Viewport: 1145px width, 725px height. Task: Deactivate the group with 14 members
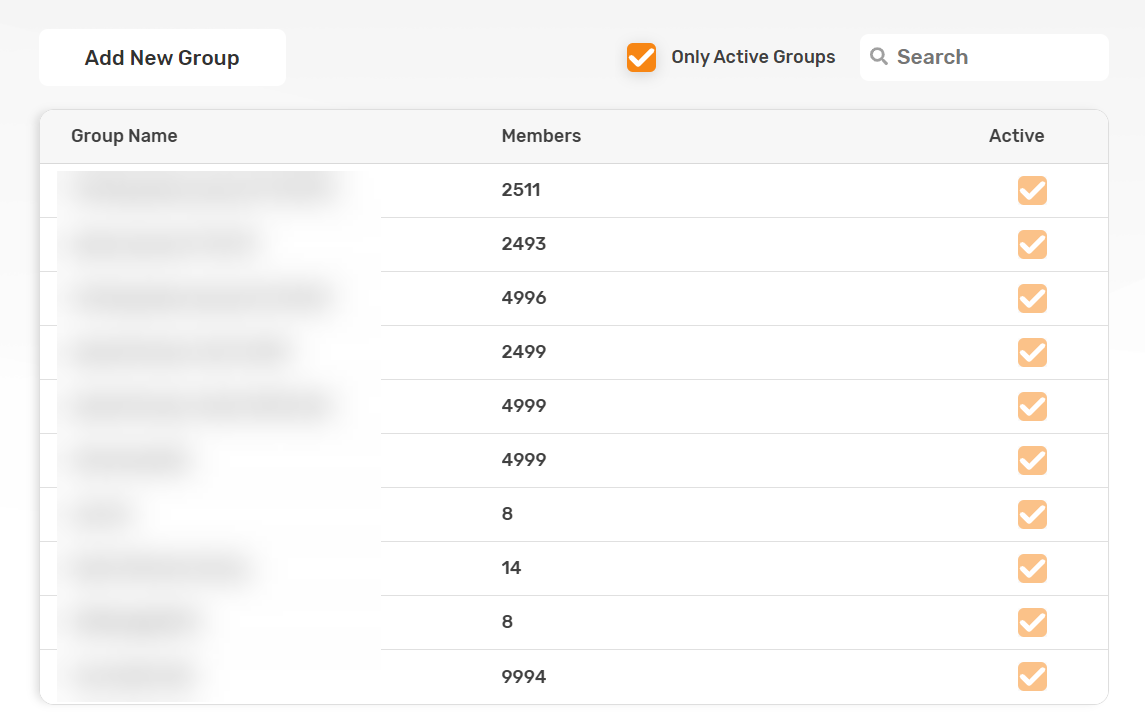tap(1032, 568)
